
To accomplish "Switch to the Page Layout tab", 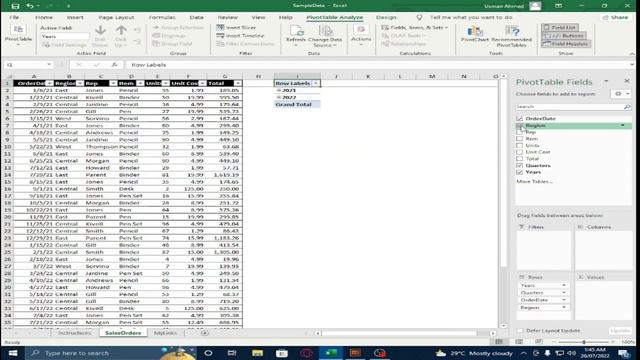I will [116, 18].
